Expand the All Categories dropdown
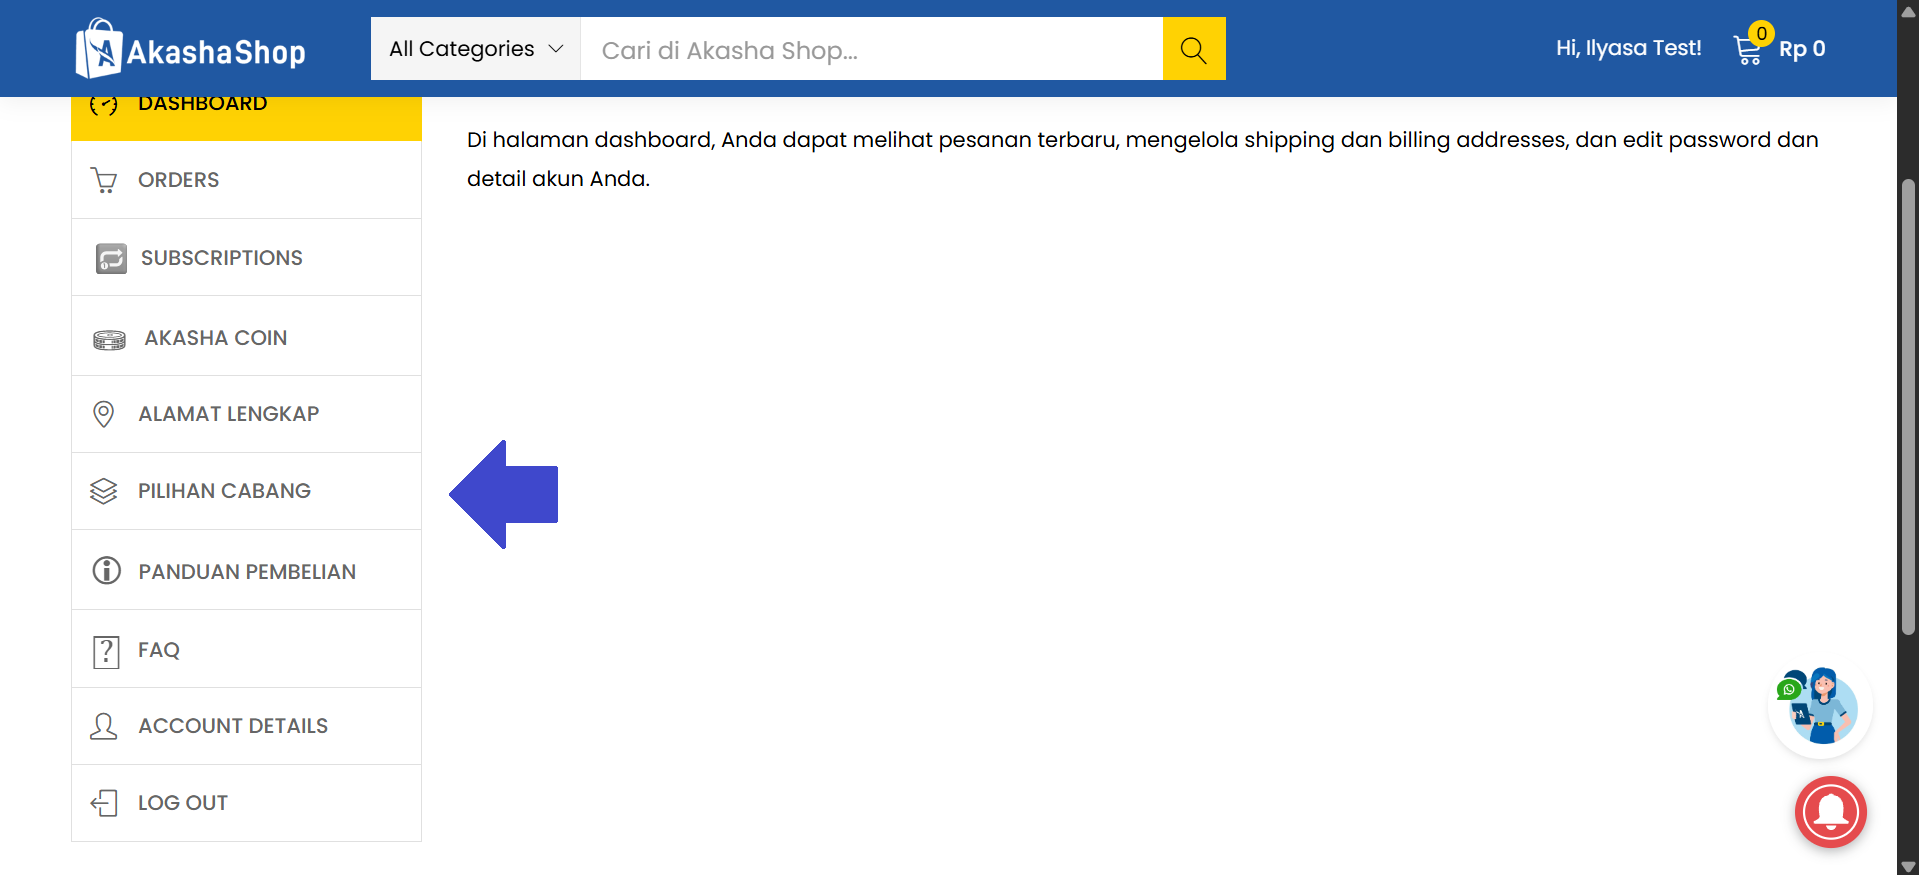This screenshot has width=1919, height=875. tap(476, 49)
